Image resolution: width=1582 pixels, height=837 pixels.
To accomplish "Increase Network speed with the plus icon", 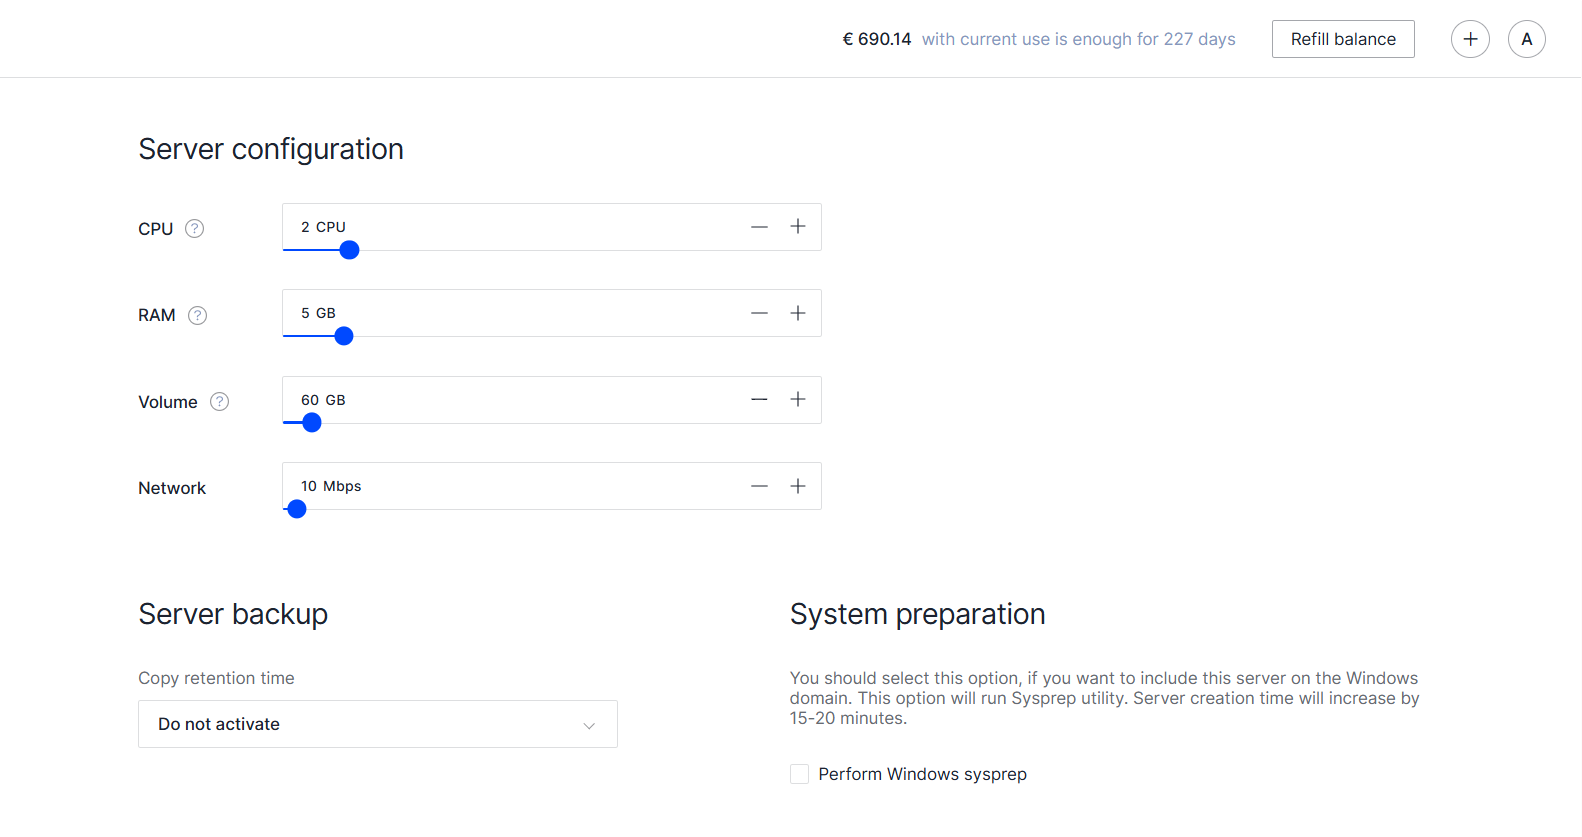I will [798, 485].
